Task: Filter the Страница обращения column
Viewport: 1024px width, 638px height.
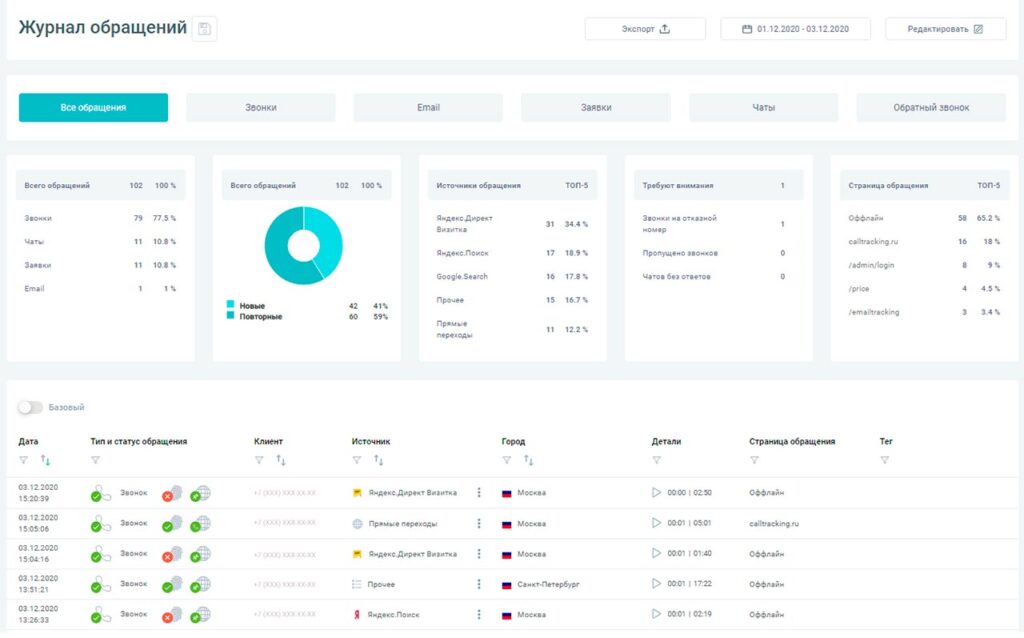Action: coord(754,460)
